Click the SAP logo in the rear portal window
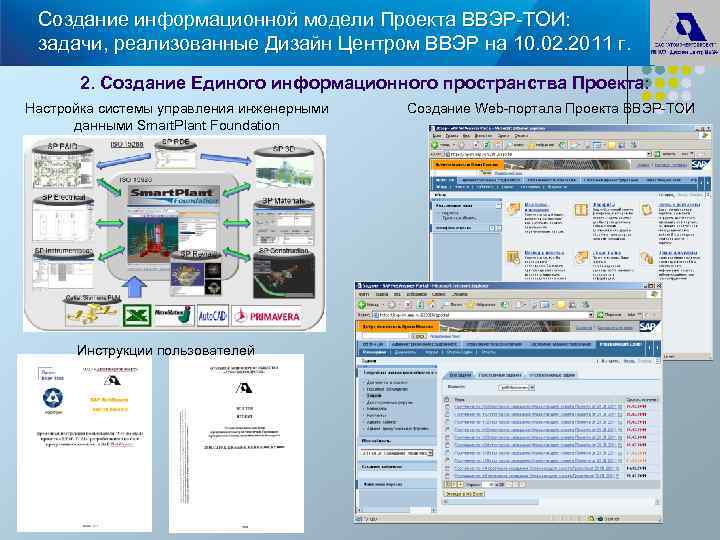This screenshot has width=720, height=540. [x=701, y=163]
